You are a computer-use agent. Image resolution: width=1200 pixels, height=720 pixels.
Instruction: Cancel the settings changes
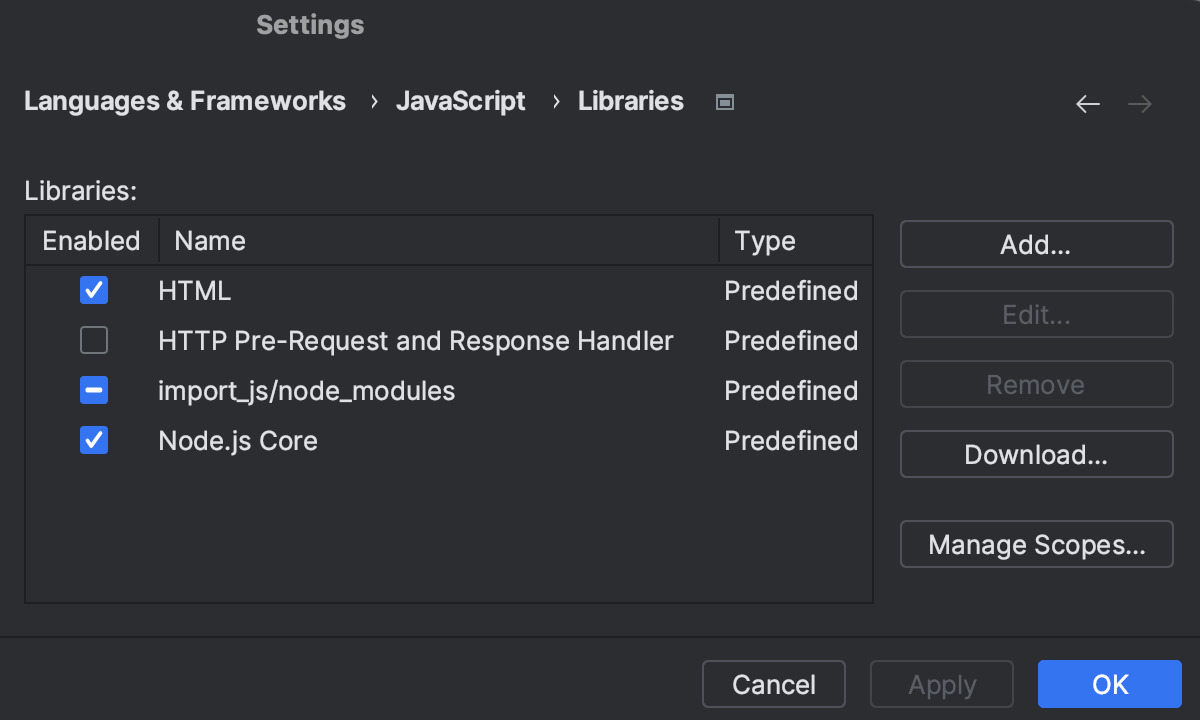click(x=773, y=684)
